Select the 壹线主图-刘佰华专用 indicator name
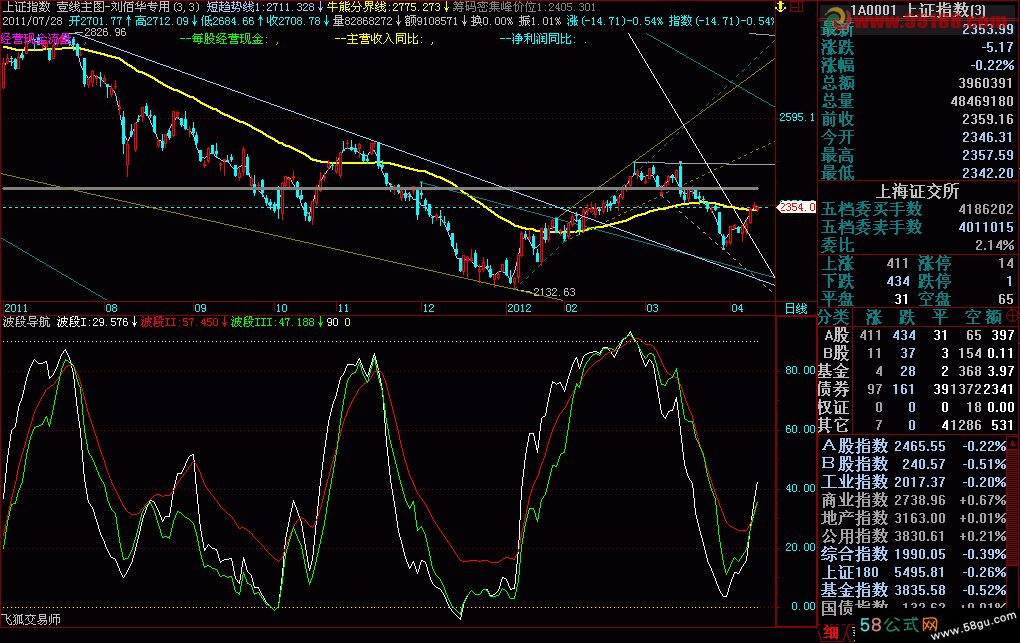Viewport: 1020px width, 643px height. 113,7
